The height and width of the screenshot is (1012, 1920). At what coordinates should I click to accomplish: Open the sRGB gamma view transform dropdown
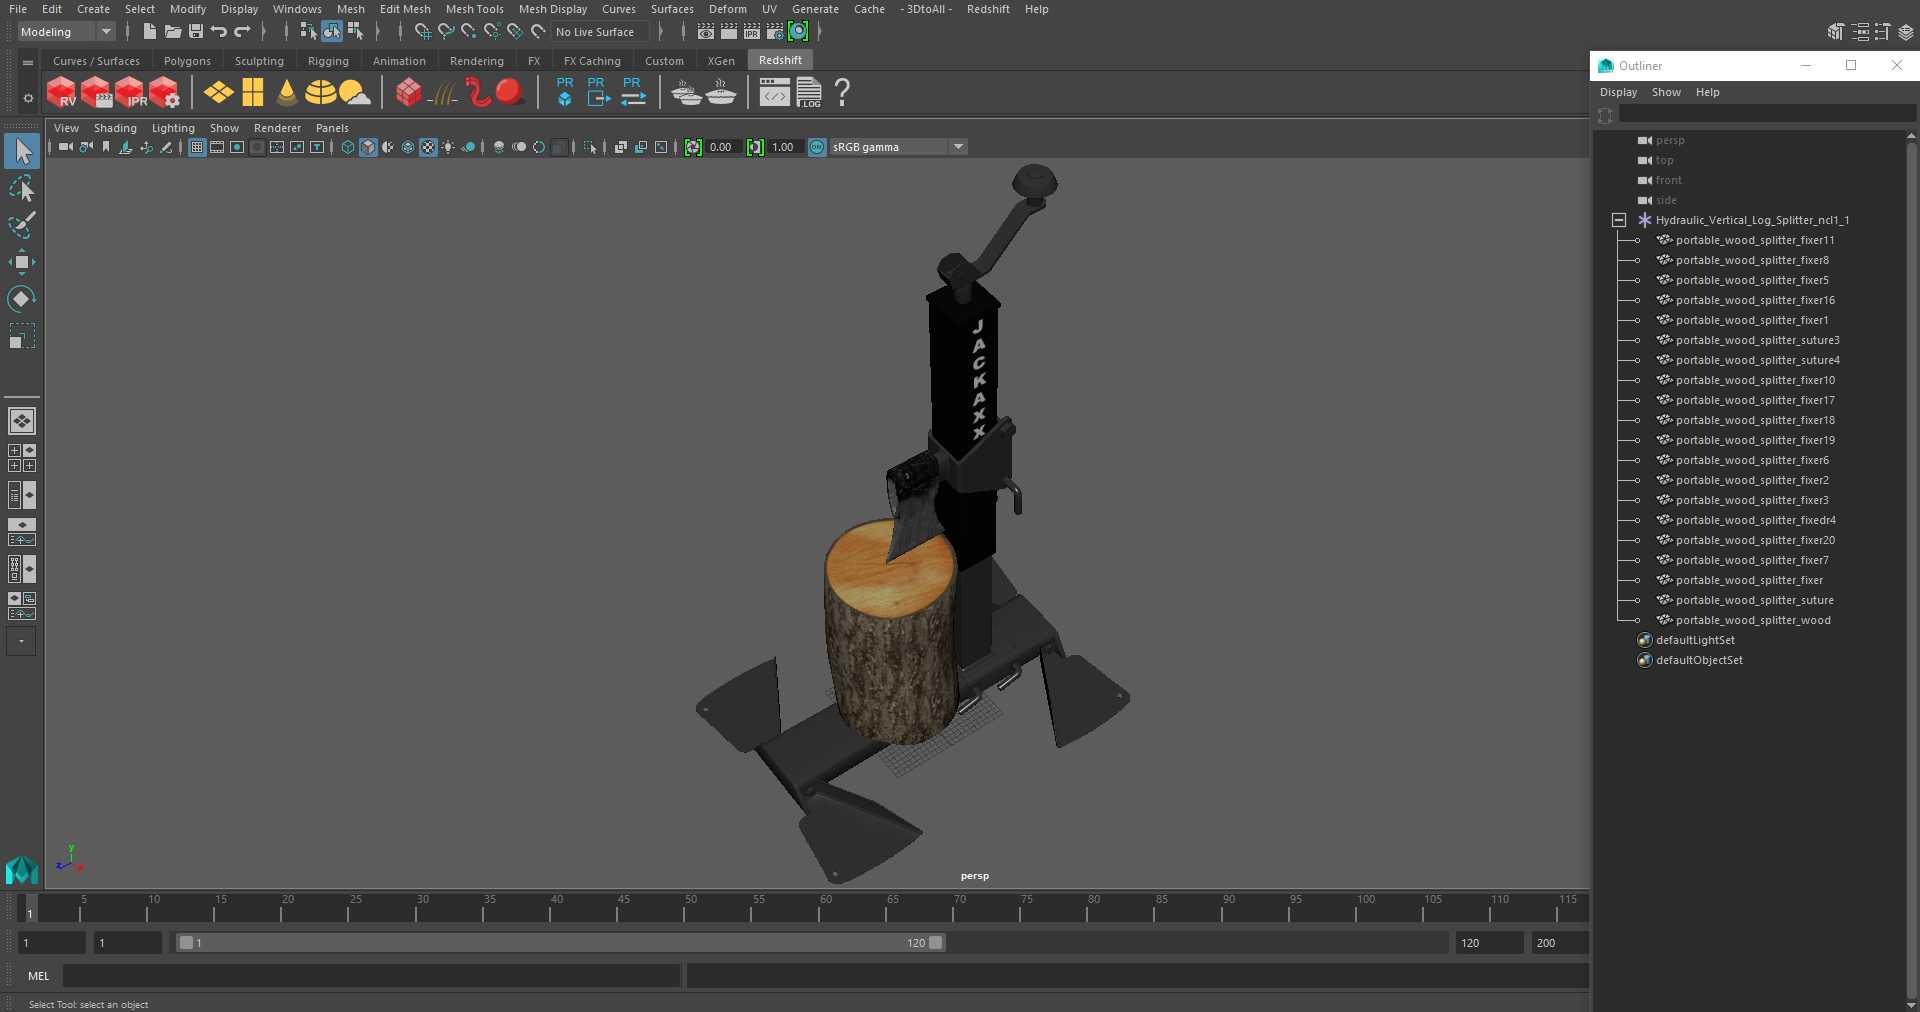[x=898, y=147]
